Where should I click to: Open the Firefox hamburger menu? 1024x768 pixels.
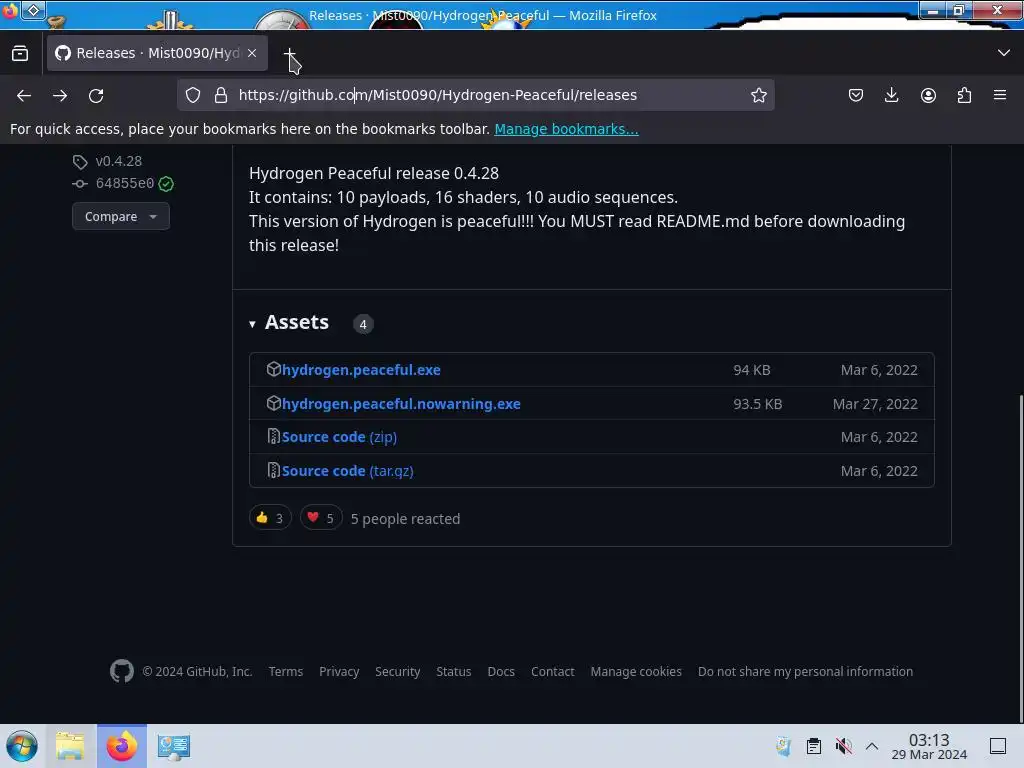pos(1000,95)
